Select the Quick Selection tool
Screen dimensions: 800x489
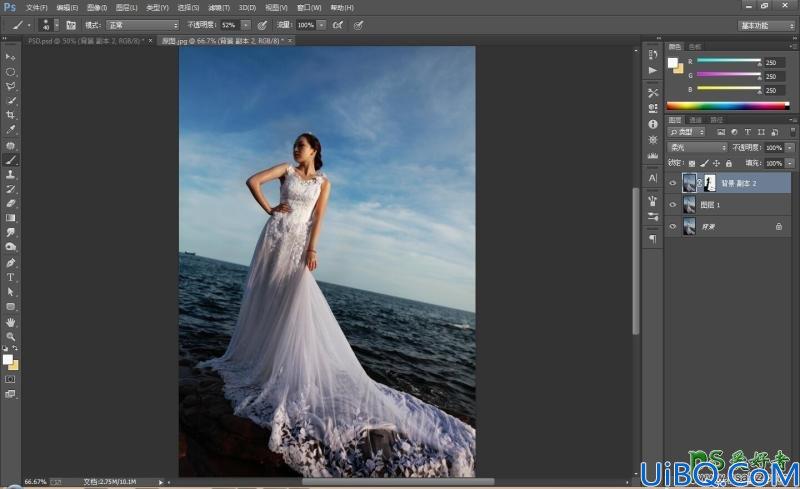(x=10, y=101)
